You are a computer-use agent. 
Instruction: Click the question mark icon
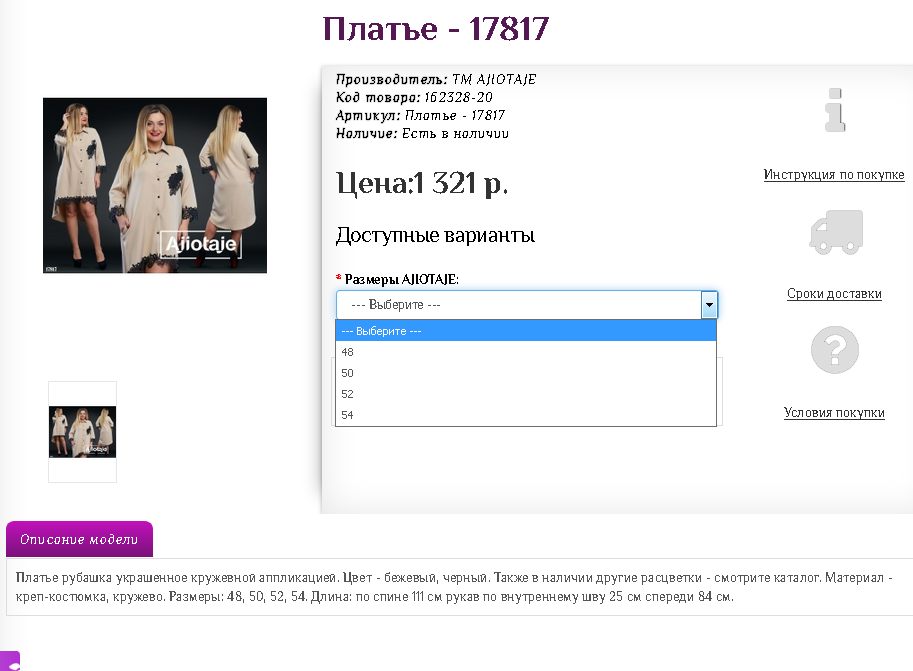click(834, 349)
